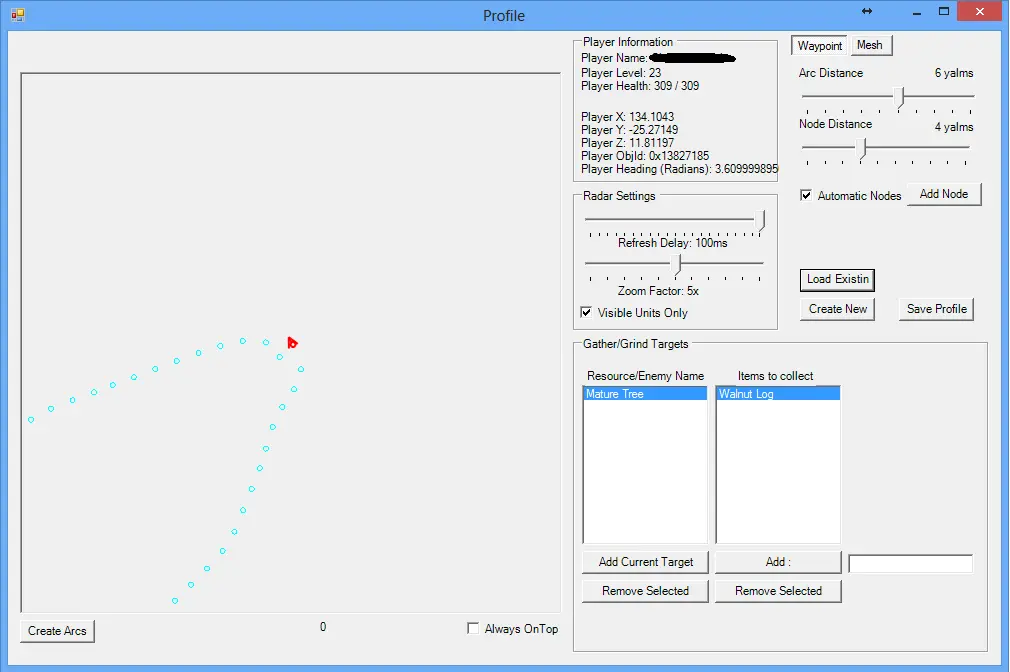
Task: Click the Create Arcs button
Action: point(57,631)
